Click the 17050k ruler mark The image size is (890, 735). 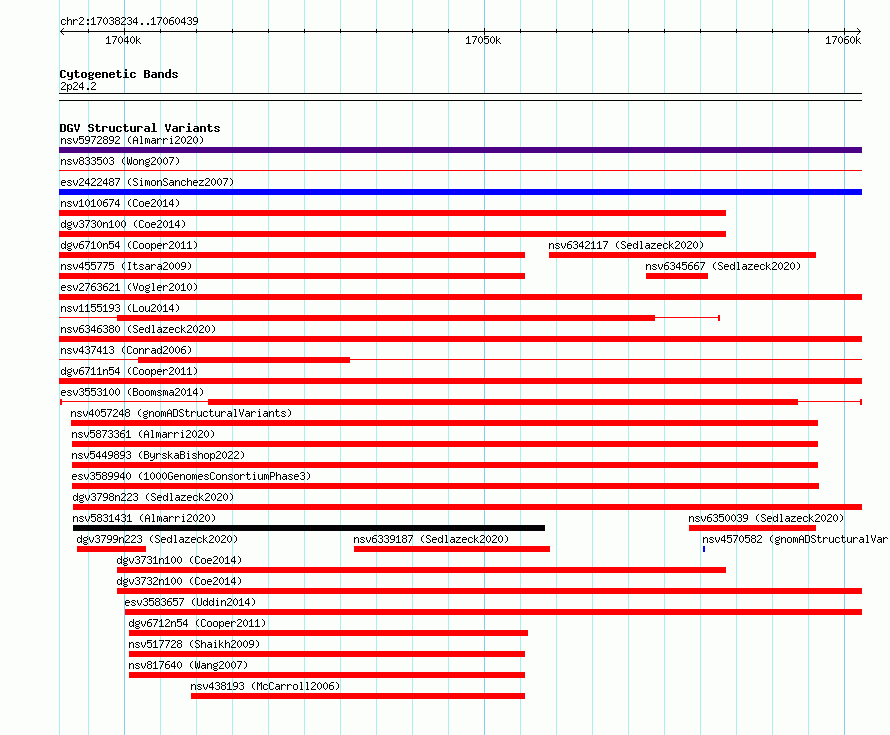point(483,40)
